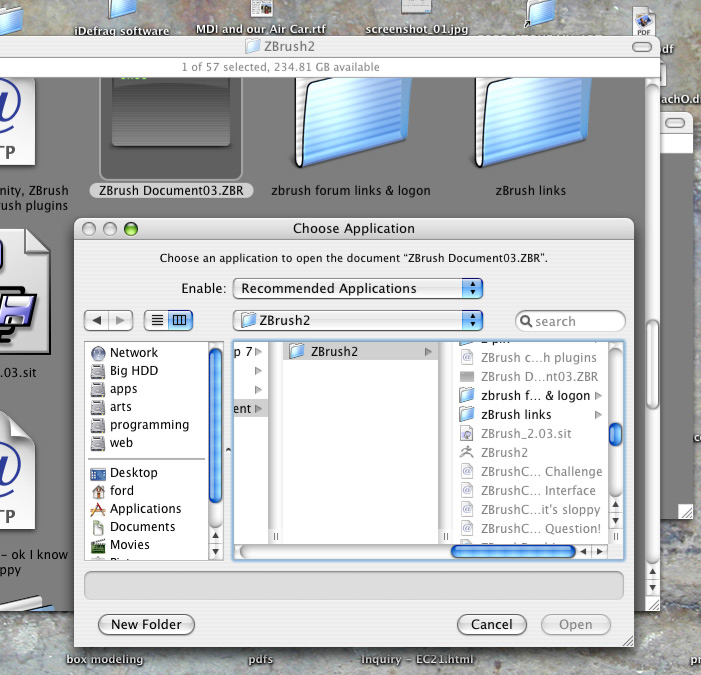701x675 pixels.
Task: Select zbrush forum links & logon folder icon
Action: pos(351,123)
